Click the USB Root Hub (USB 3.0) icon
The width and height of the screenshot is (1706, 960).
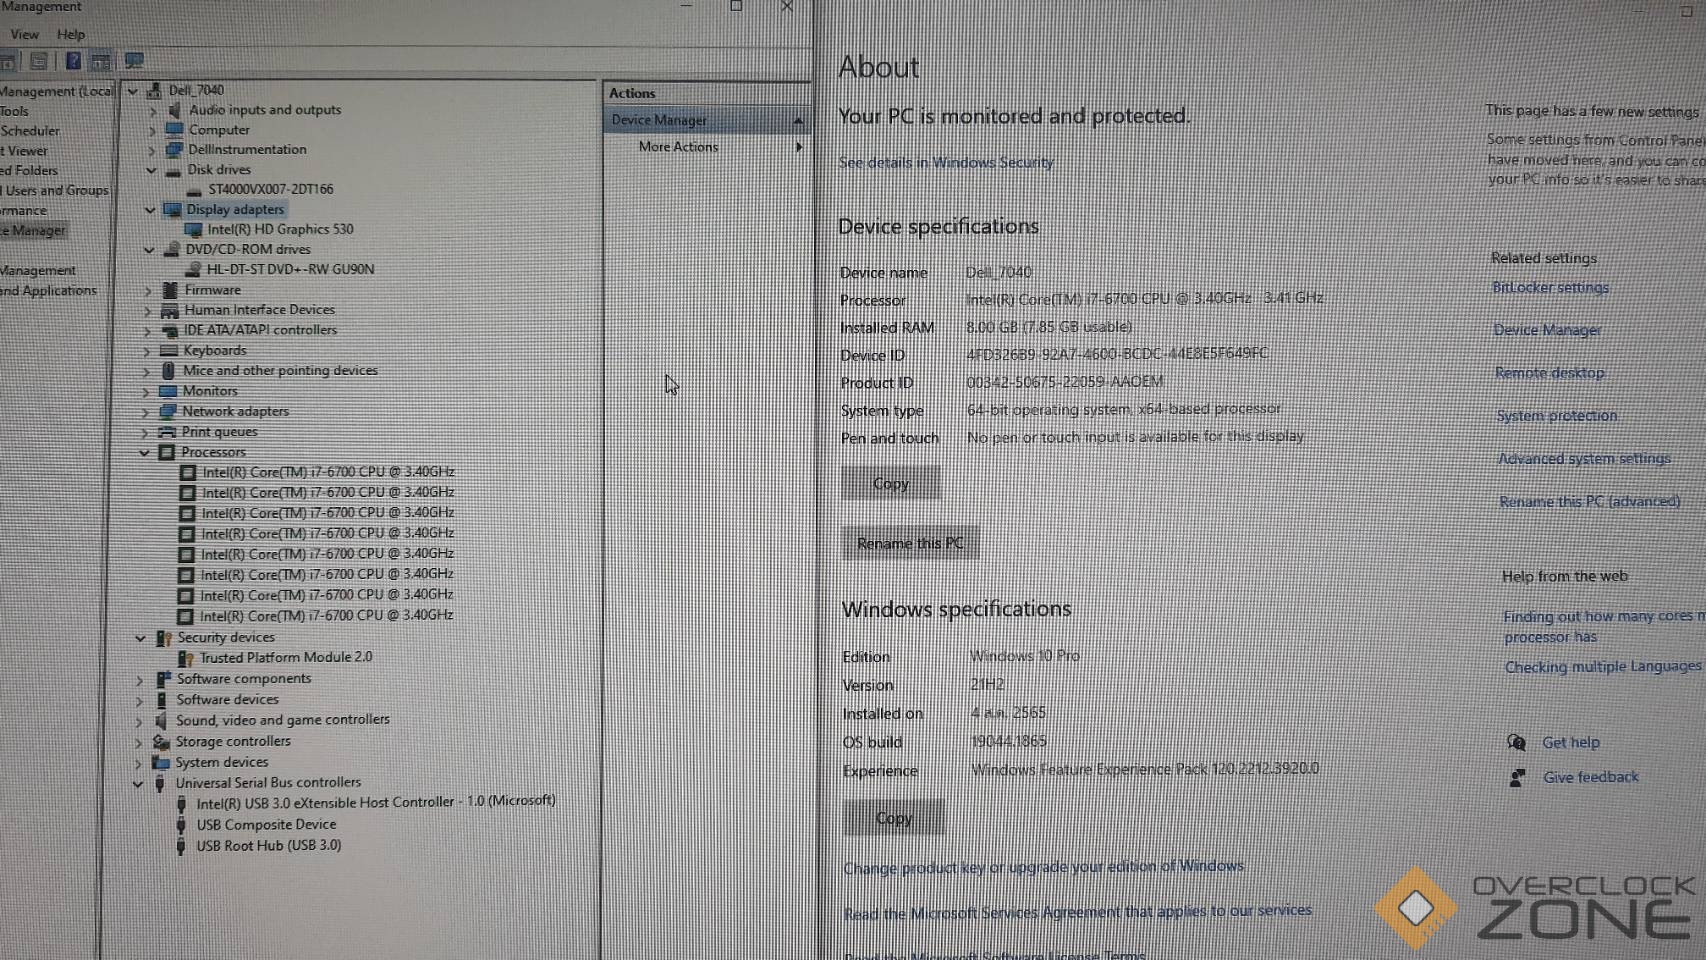coord(181,846)
